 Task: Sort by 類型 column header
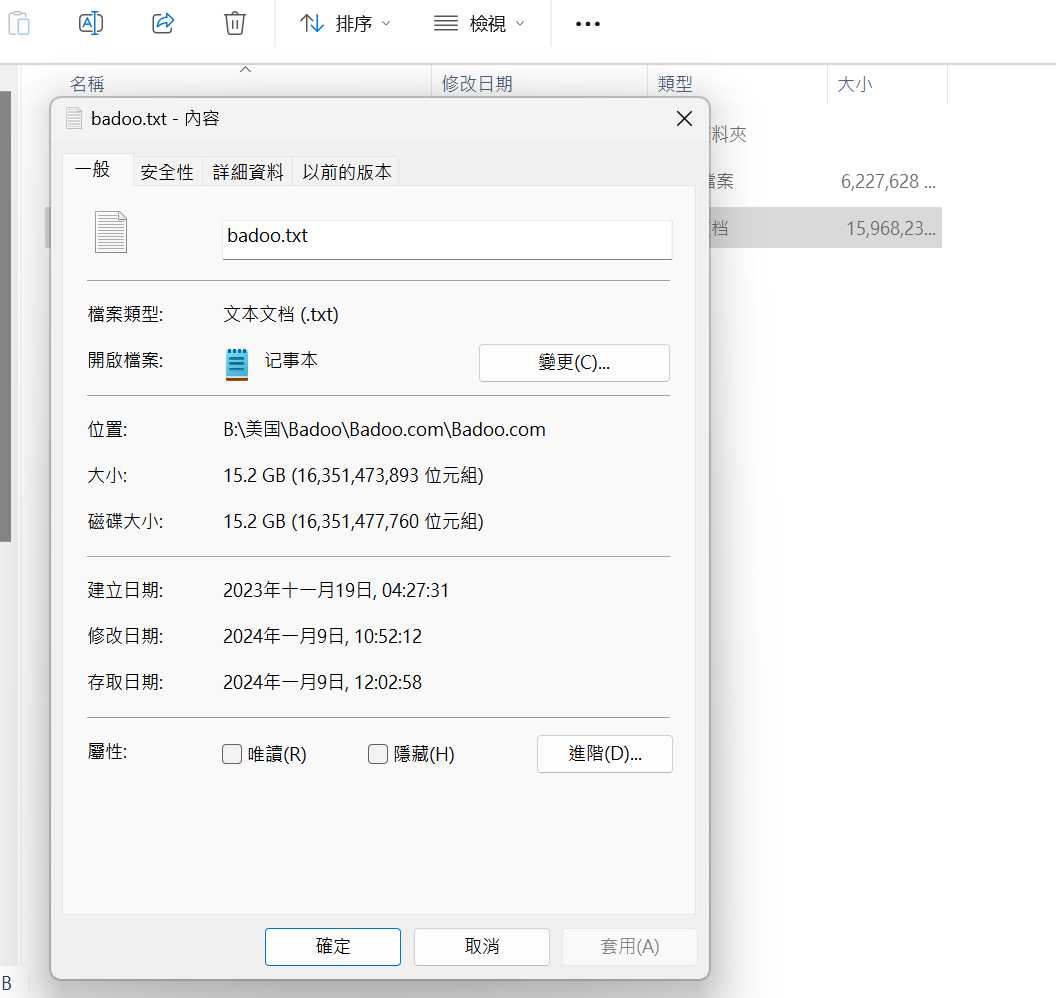coord(675,84)
